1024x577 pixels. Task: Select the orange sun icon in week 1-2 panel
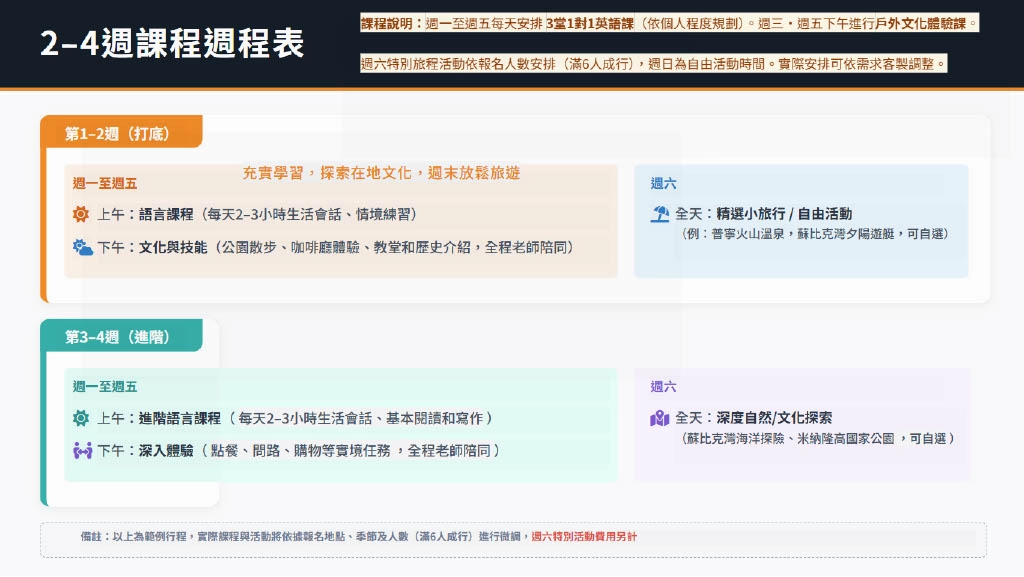pos(80,213)
